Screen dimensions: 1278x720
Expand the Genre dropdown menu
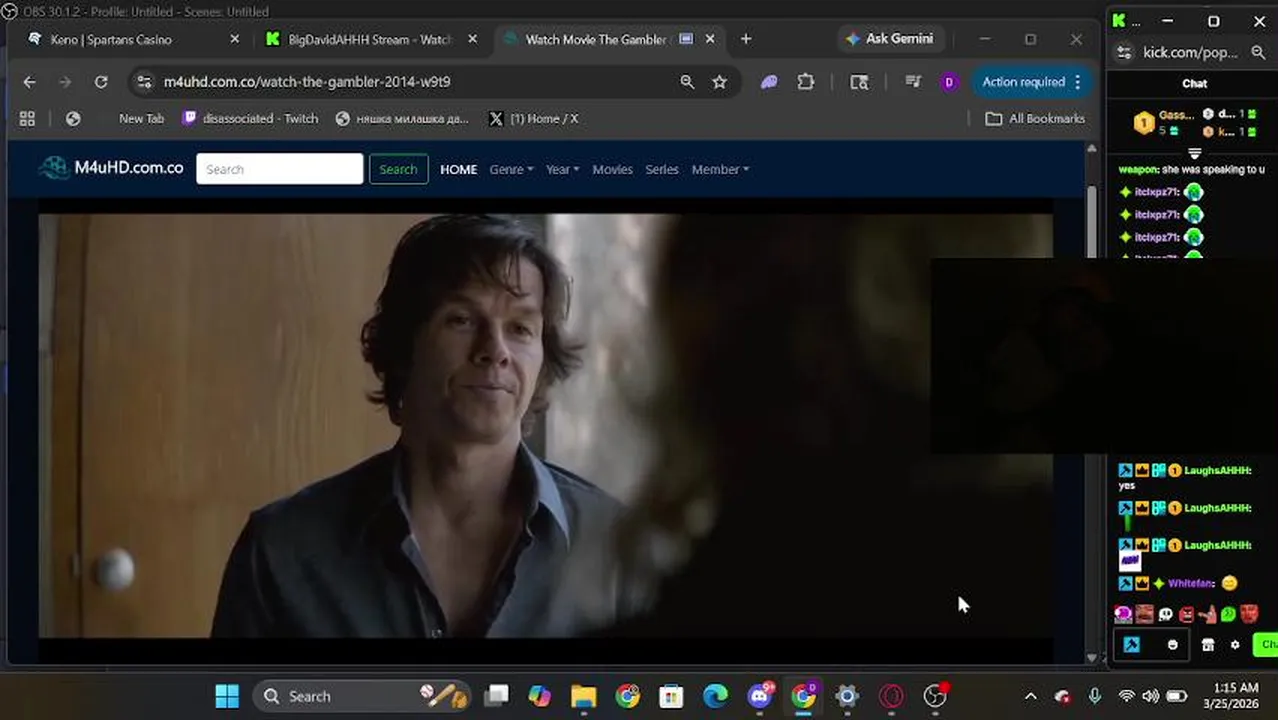click(x=511, y=169)
